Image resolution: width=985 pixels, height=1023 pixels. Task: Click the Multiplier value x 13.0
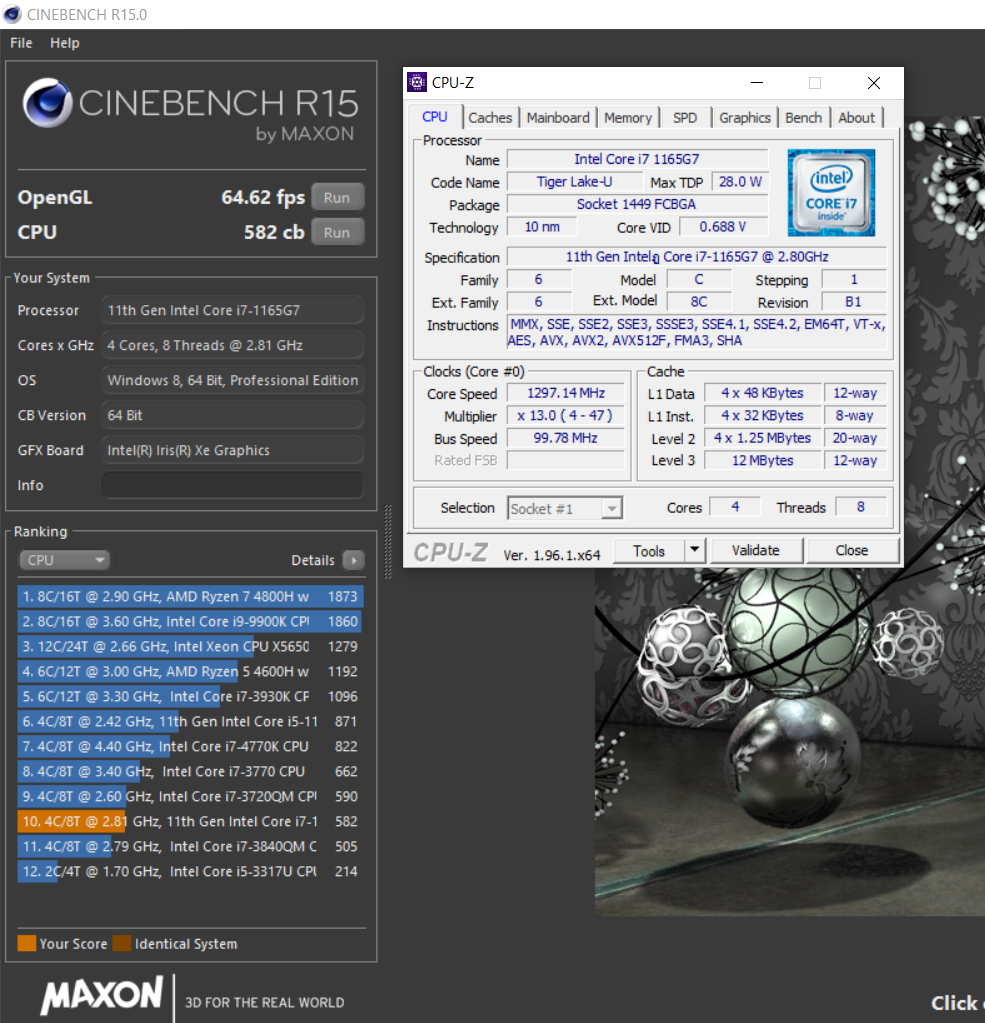coord(566,416)
